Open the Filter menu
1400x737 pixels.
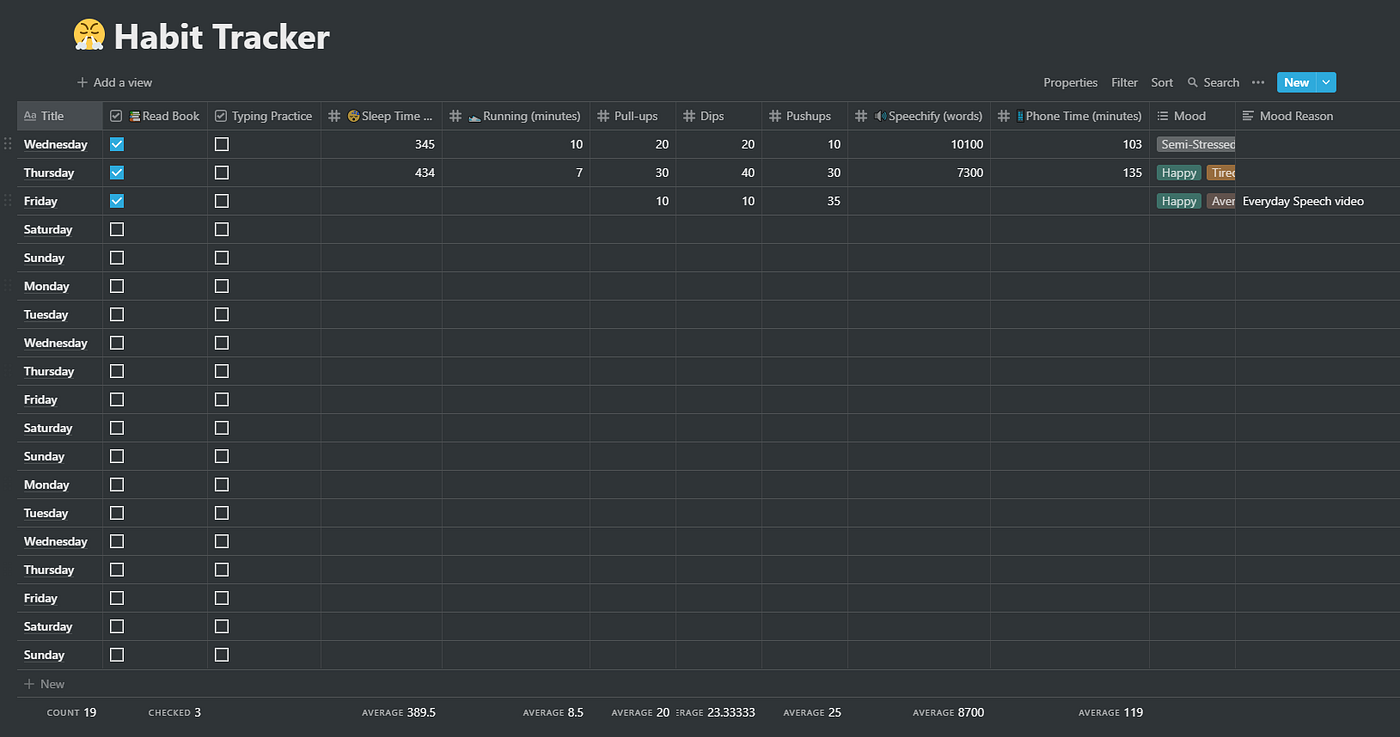(1124, 83)
